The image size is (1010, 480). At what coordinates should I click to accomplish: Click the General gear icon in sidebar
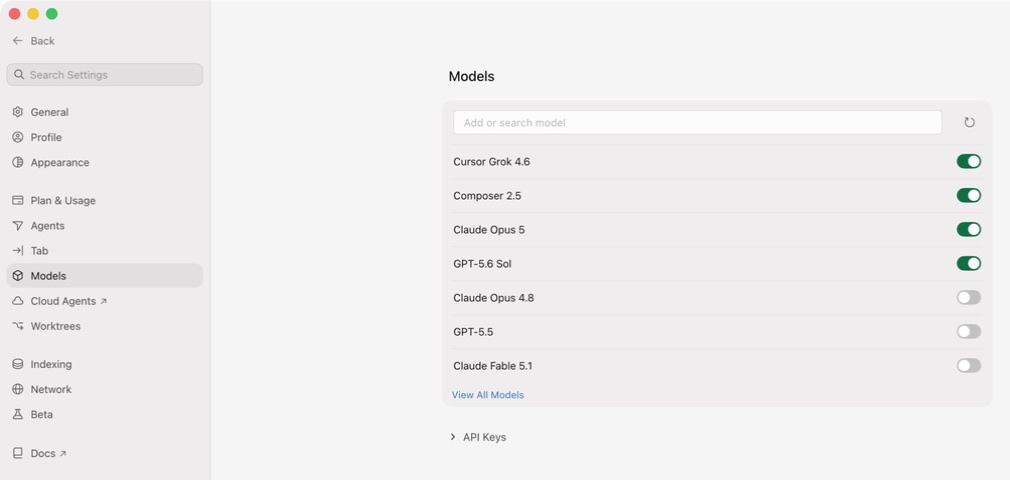pyautogui.click(x=18, y=112)
